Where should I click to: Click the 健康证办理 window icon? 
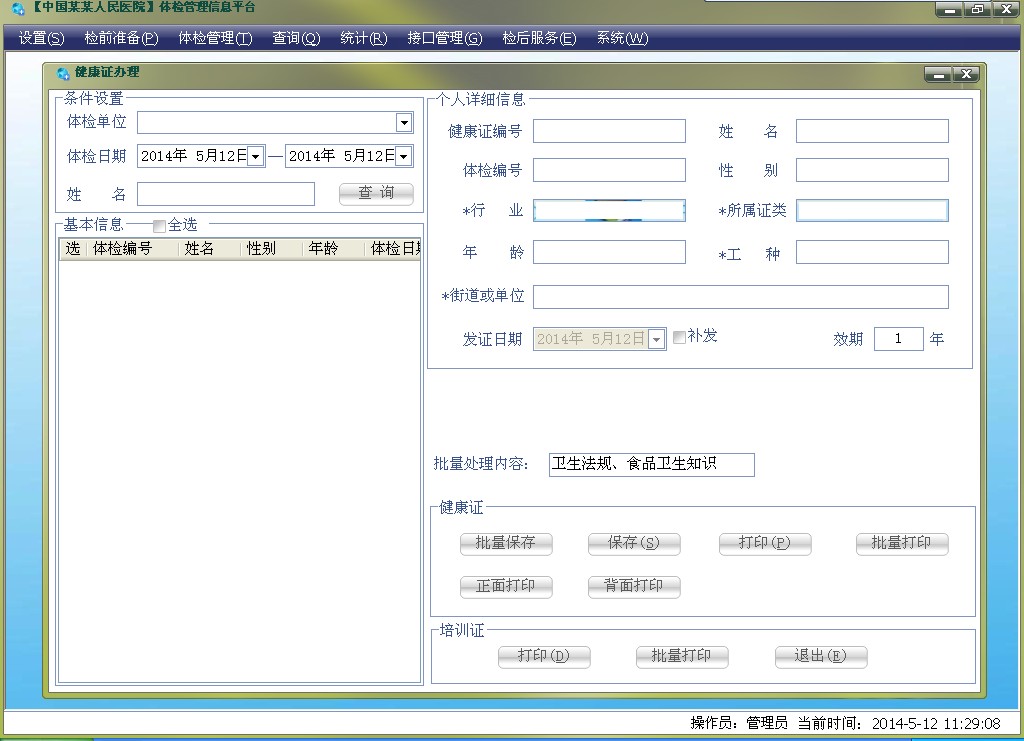pyautogui.click(x=63, y=72)
